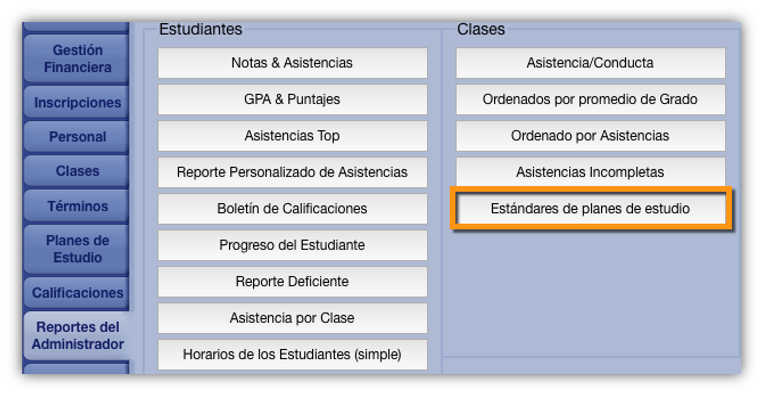This screenshot has width=781, height=404.
Task: Generate the Boletín de Calificaciones
Action: (292, 209)
